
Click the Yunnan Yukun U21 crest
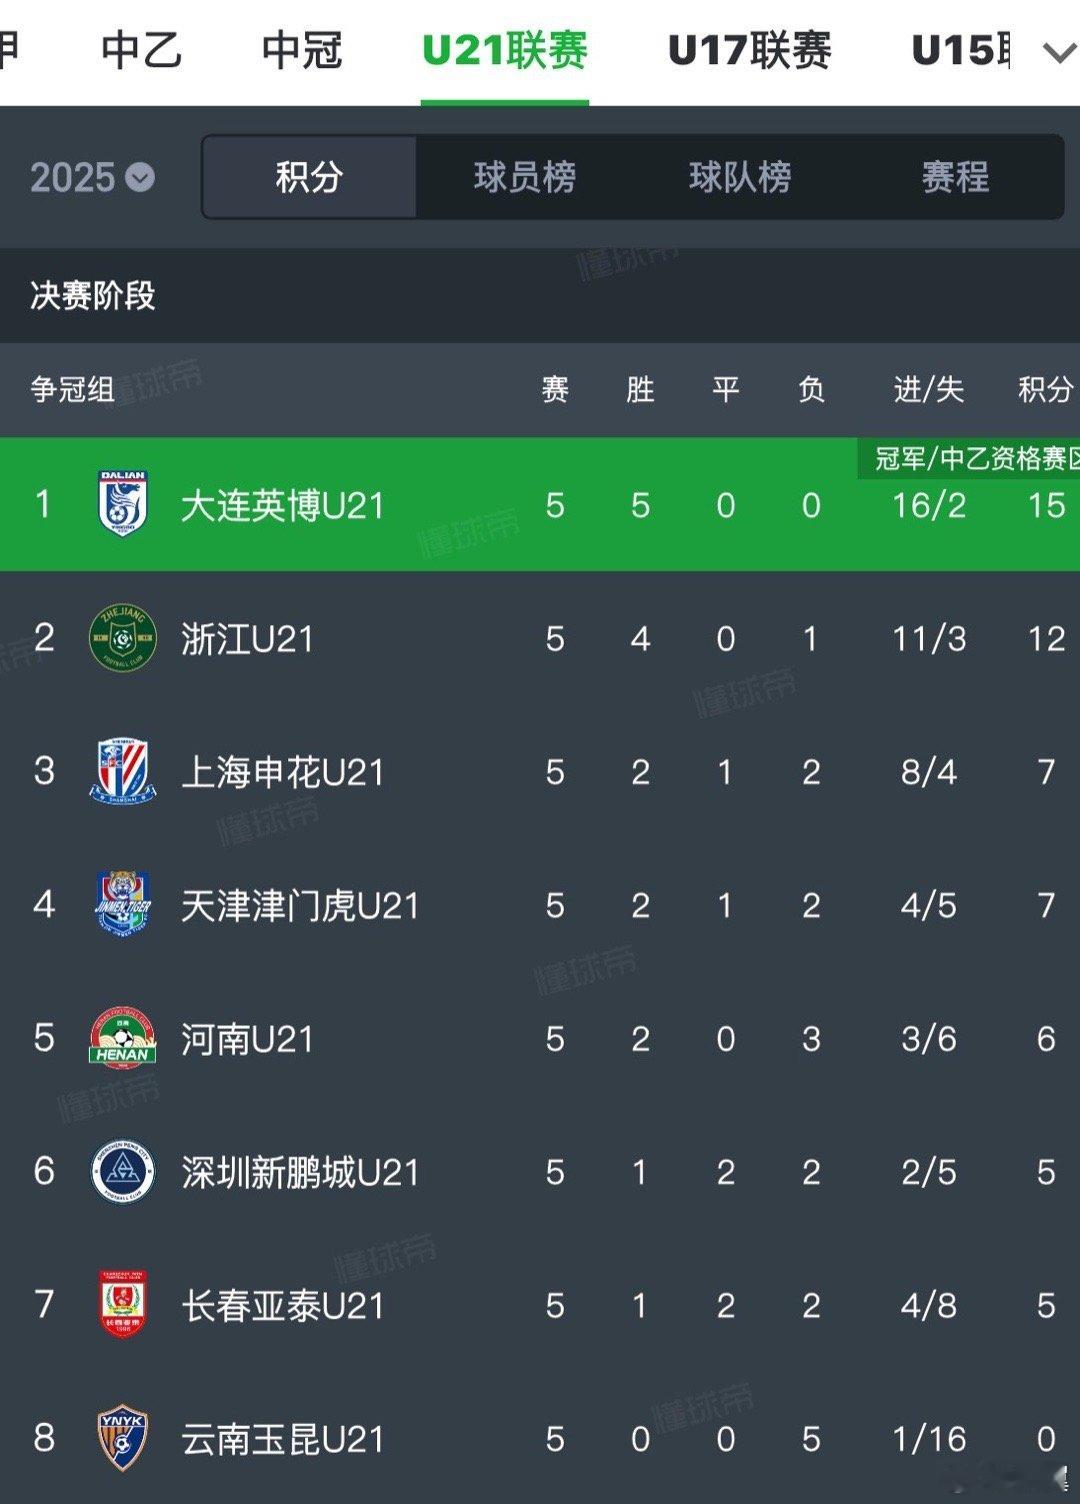(123, 1438)
